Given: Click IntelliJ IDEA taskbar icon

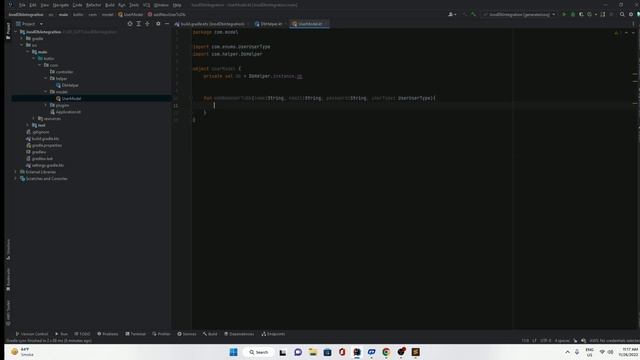Looking at the screenshot, I should [357, 352].
